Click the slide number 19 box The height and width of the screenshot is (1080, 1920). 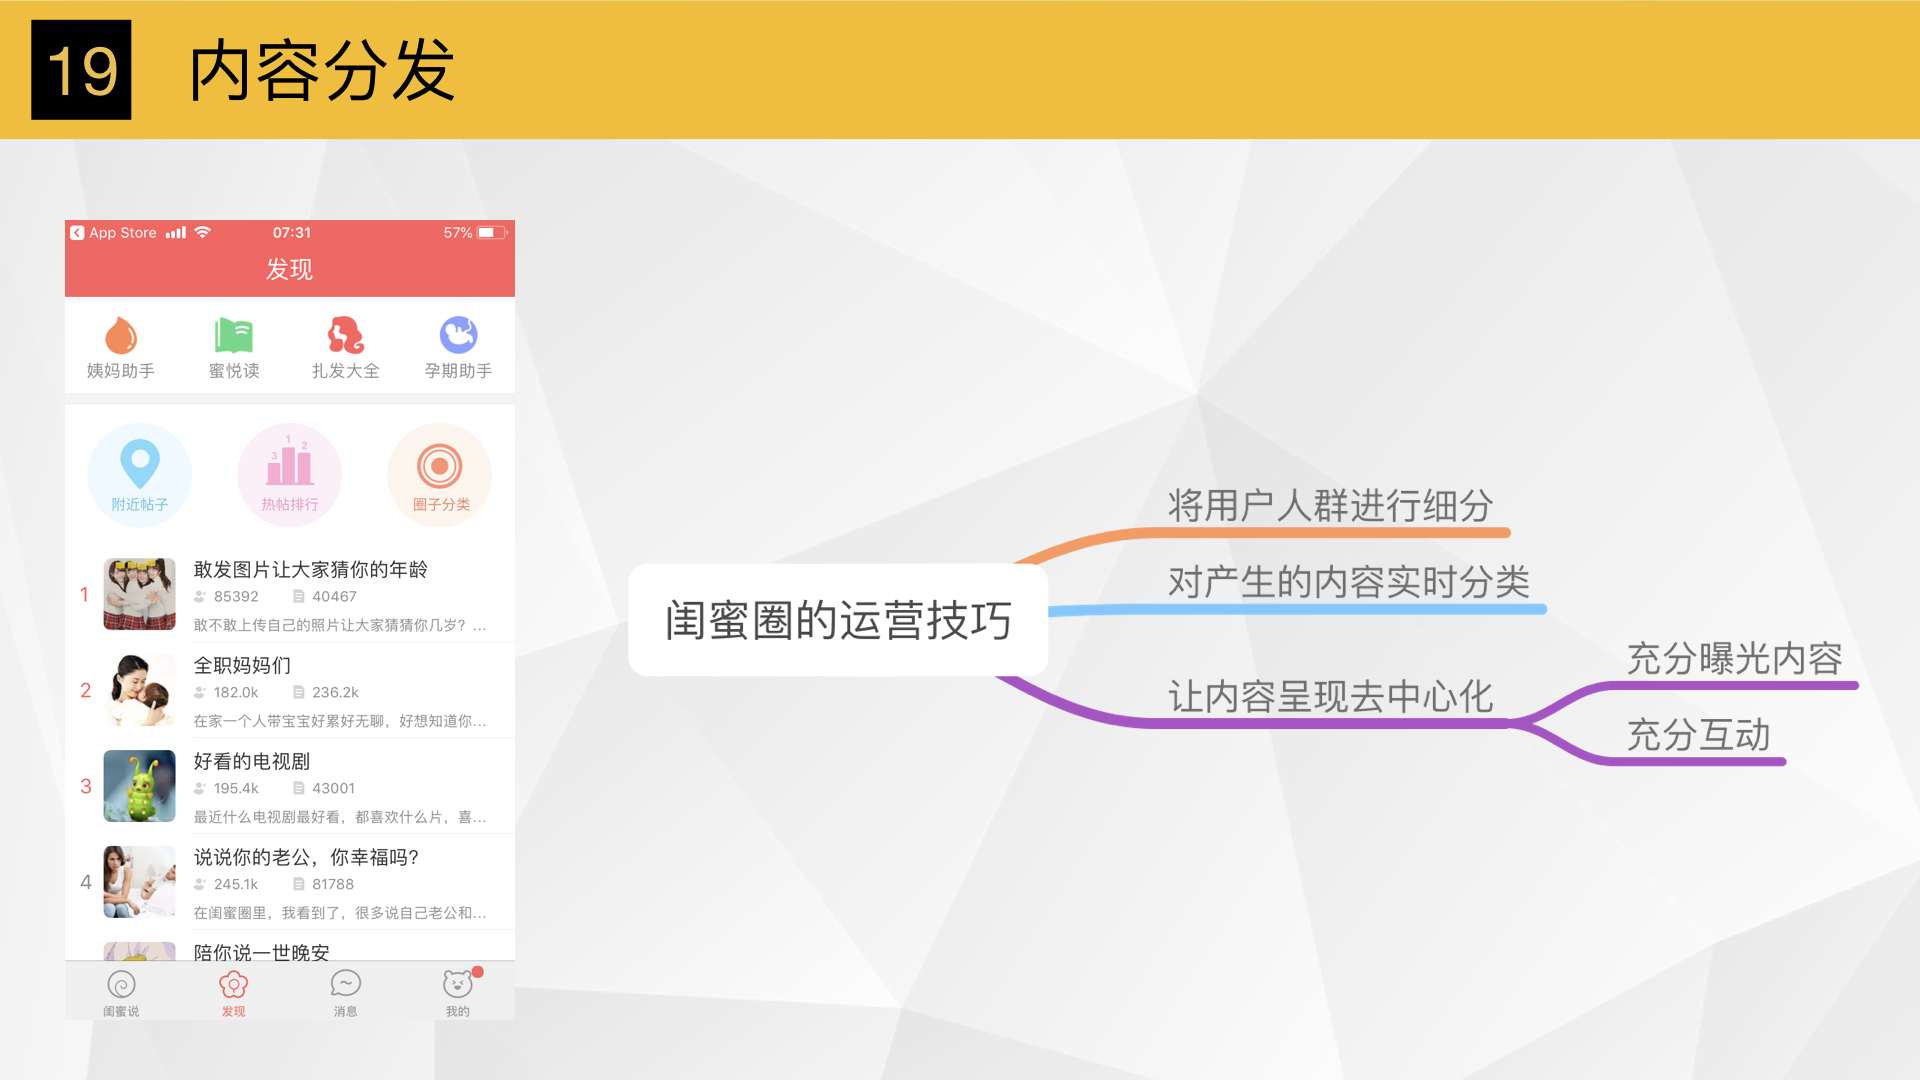81,70
